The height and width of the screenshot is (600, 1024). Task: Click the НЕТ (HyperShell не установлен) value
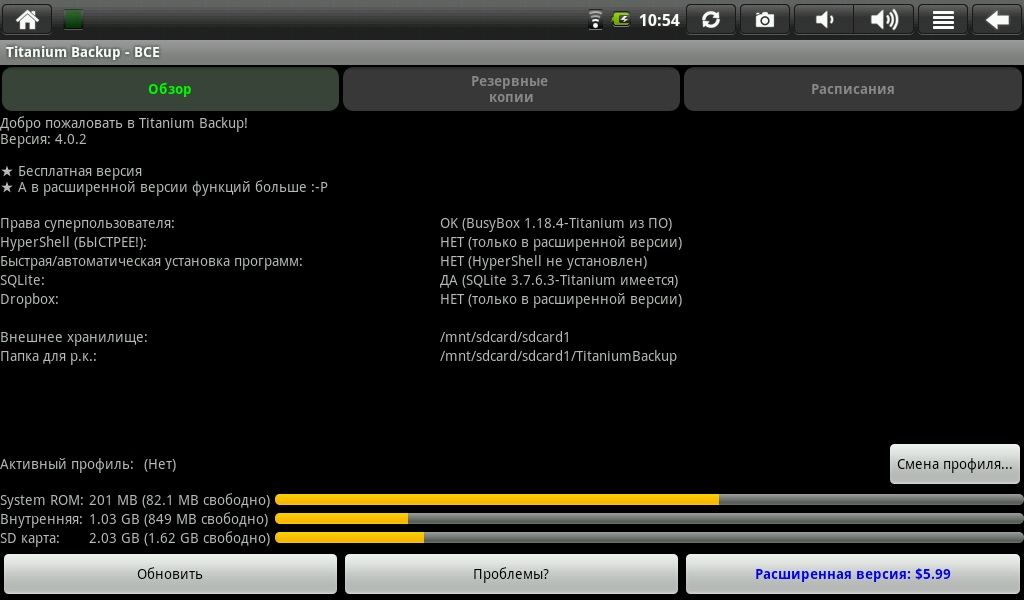tap(543, 261)
